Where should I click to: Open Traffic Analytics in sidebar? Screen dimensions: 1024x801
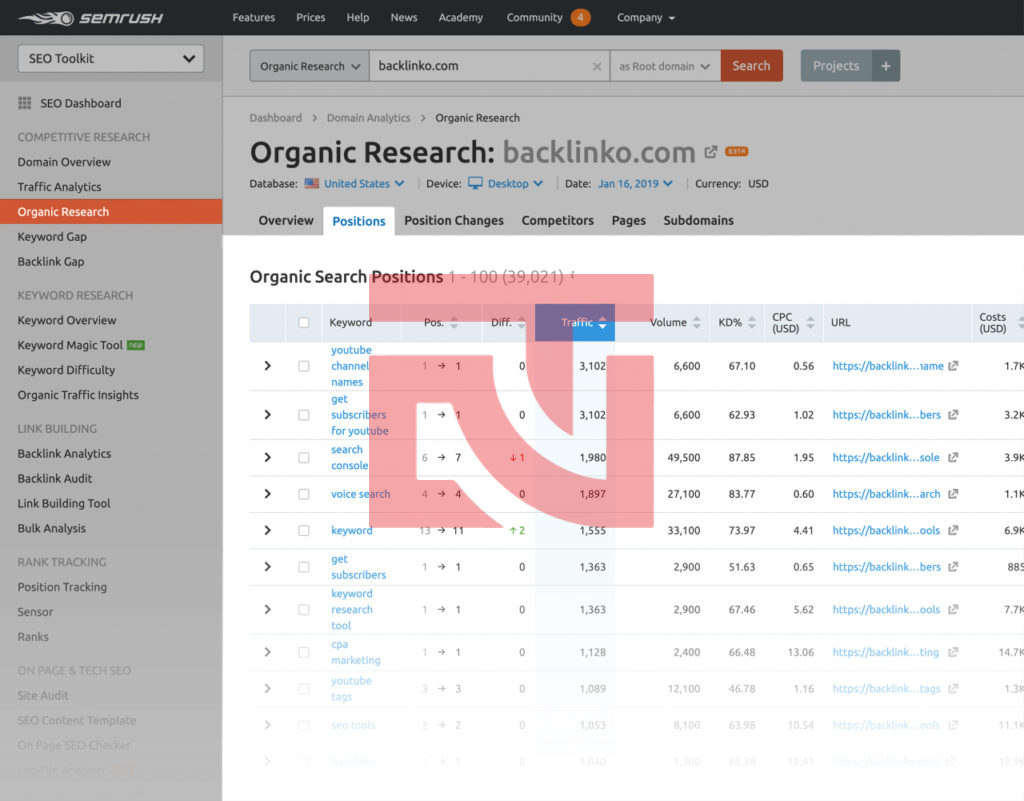(59, 187)
